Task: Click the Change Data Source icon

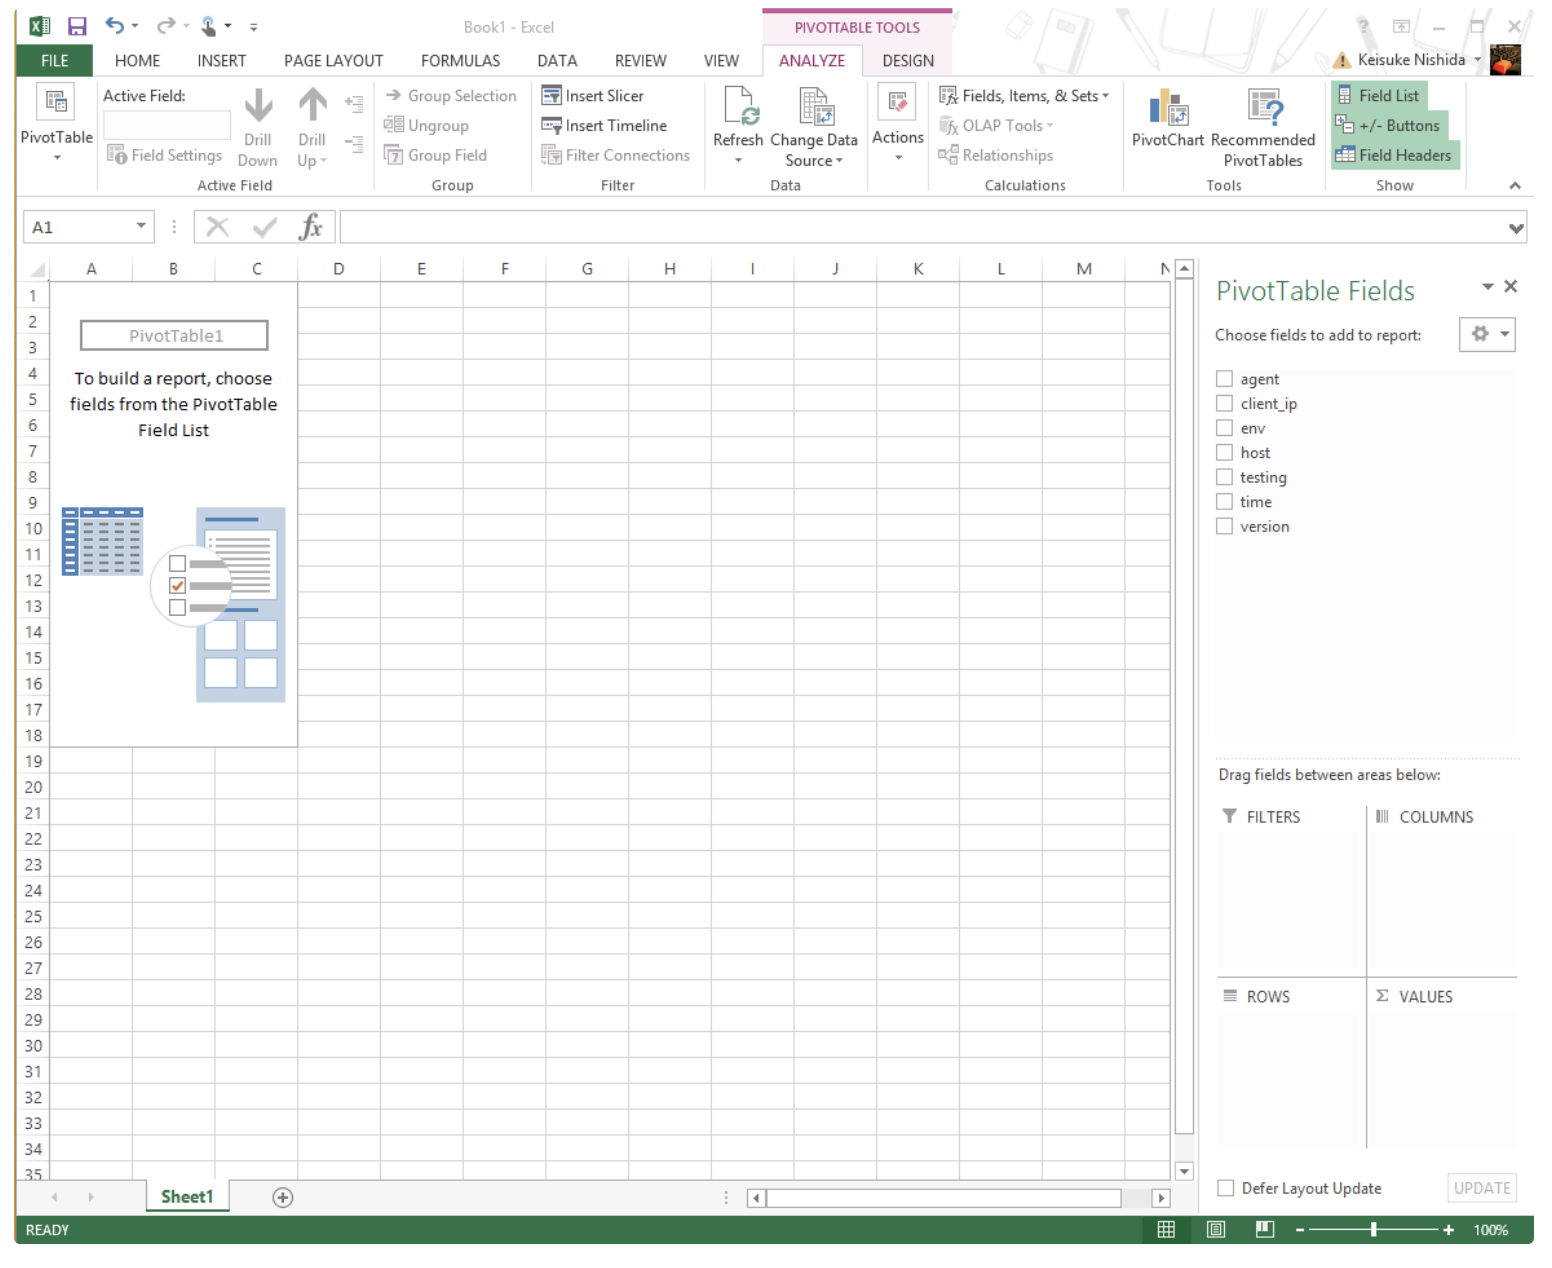Action: (813, 106)
